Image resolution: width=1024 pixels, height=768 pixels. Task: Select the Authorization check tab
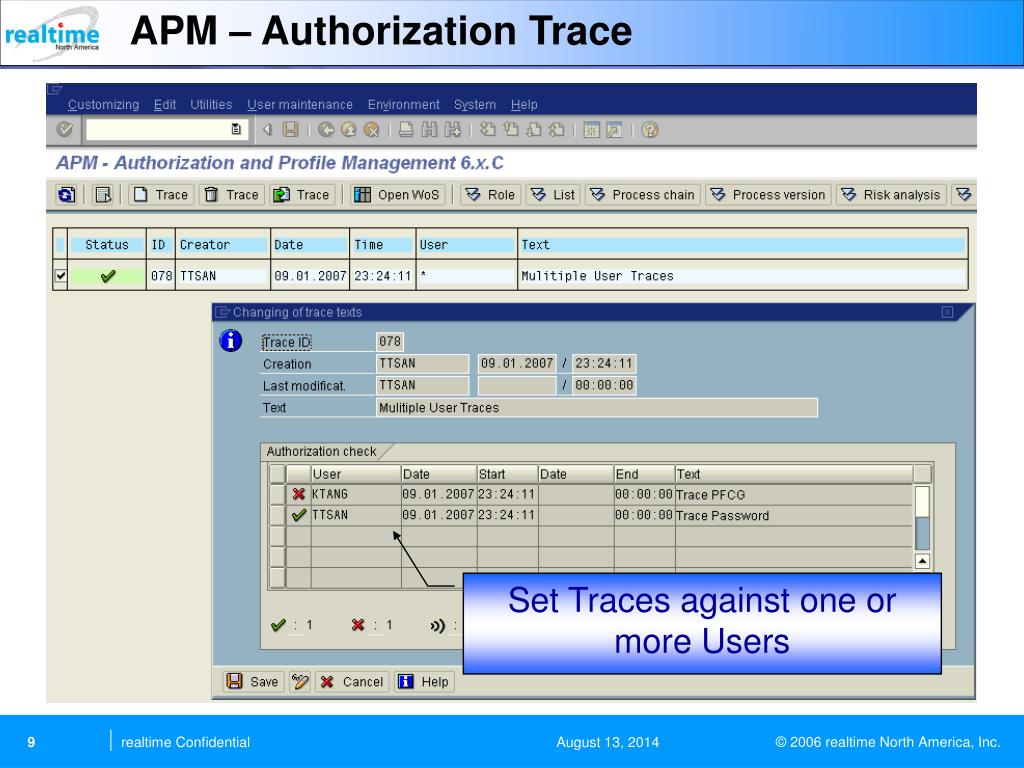[x=321, y=451]
